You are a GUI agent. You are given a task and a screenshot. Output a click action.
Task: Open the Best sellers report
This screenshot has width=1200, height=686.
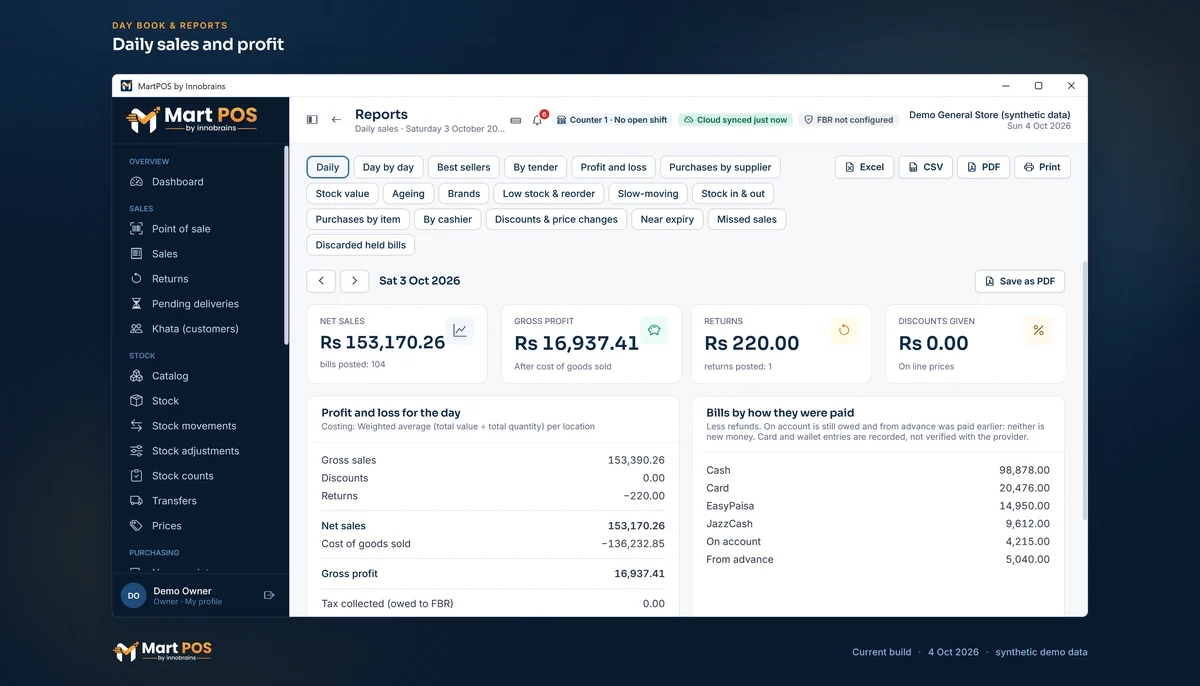click(464, 167)
